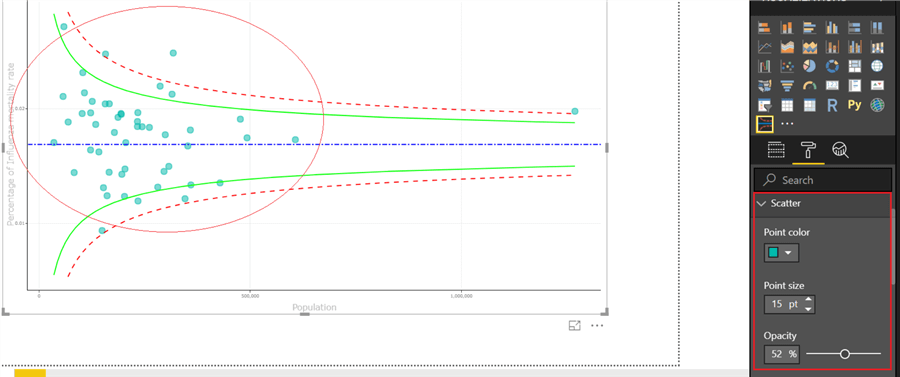Open the Analytics magnifier tab

[x=840, y=150]
